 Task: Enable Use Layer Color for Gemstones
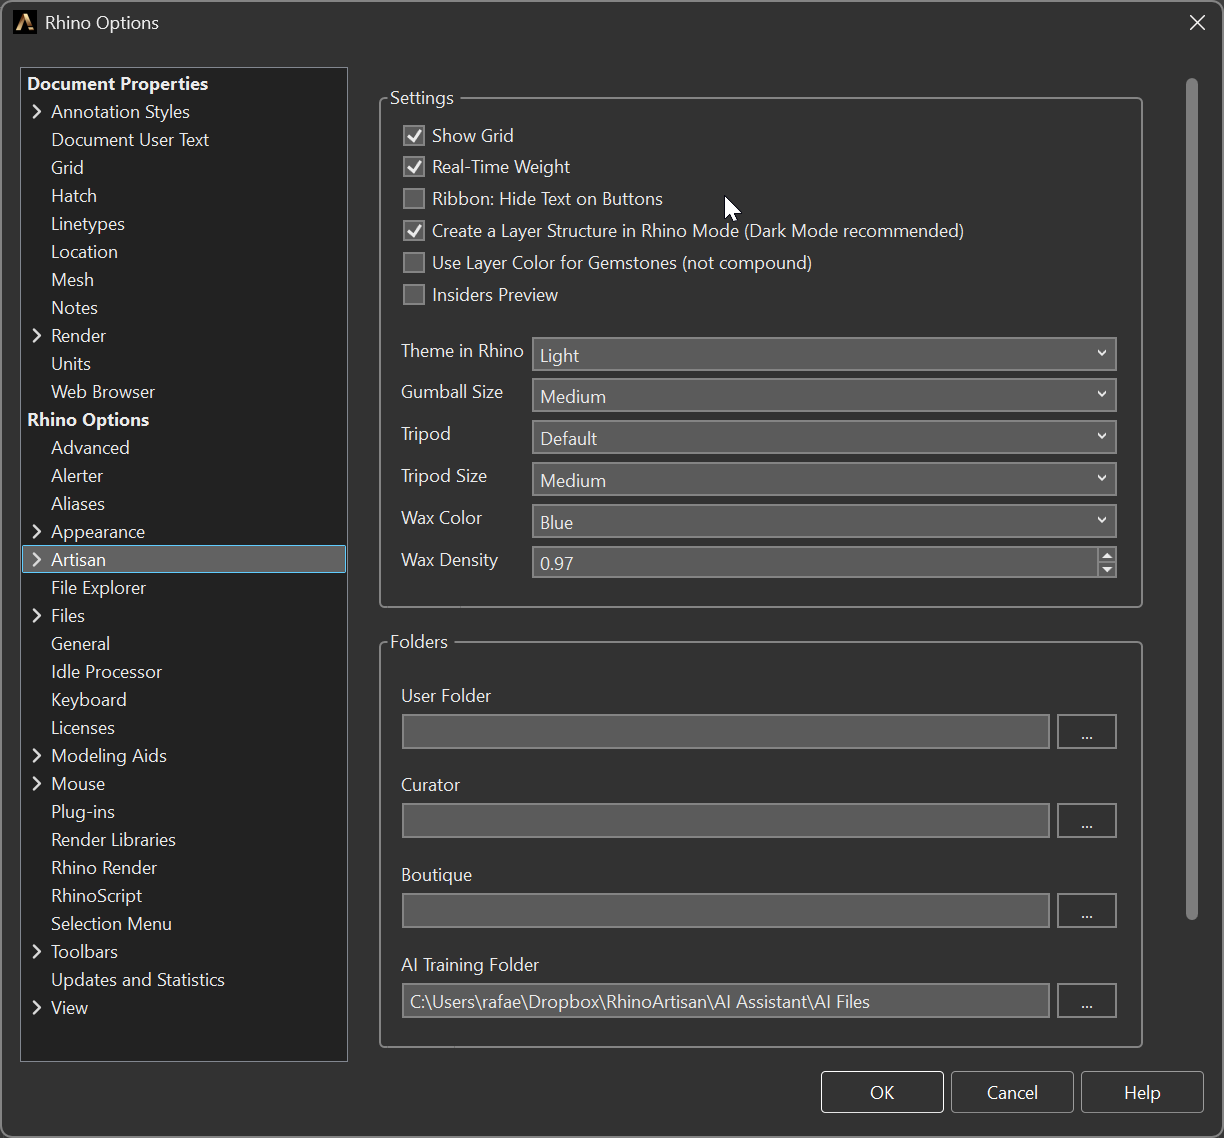[x=414, y=263]
